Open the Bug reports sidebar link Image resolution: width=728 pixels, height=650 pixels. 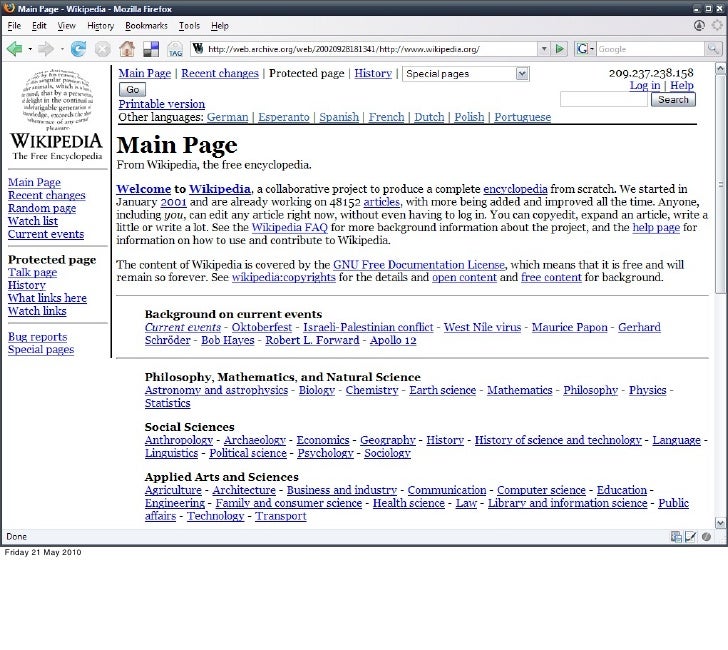(x=38, y=337)
